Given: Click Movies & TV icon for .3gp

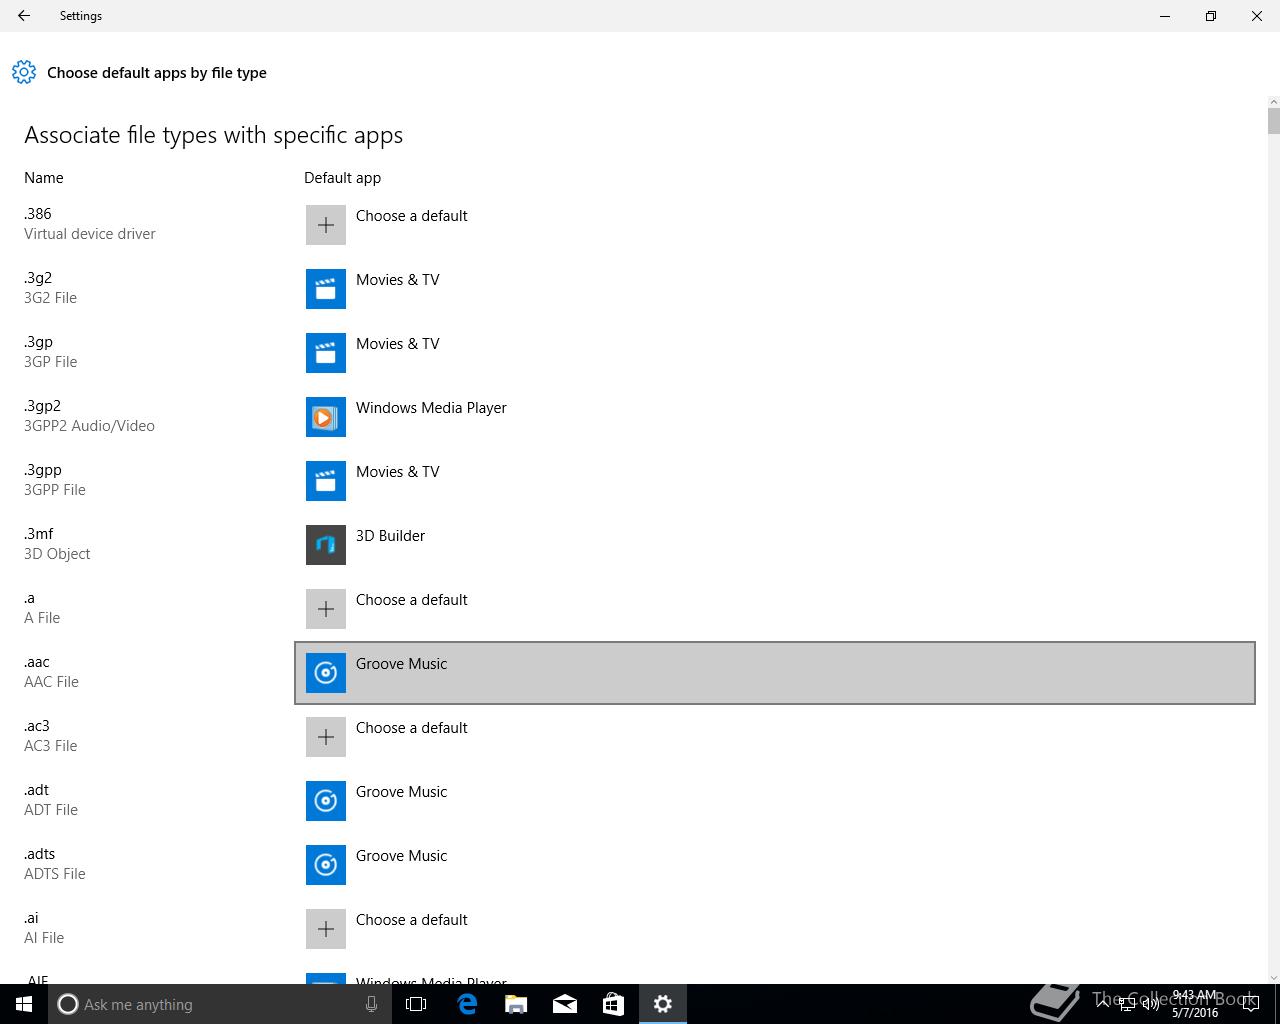Looking at the screenshot, I should coord(326,353).
